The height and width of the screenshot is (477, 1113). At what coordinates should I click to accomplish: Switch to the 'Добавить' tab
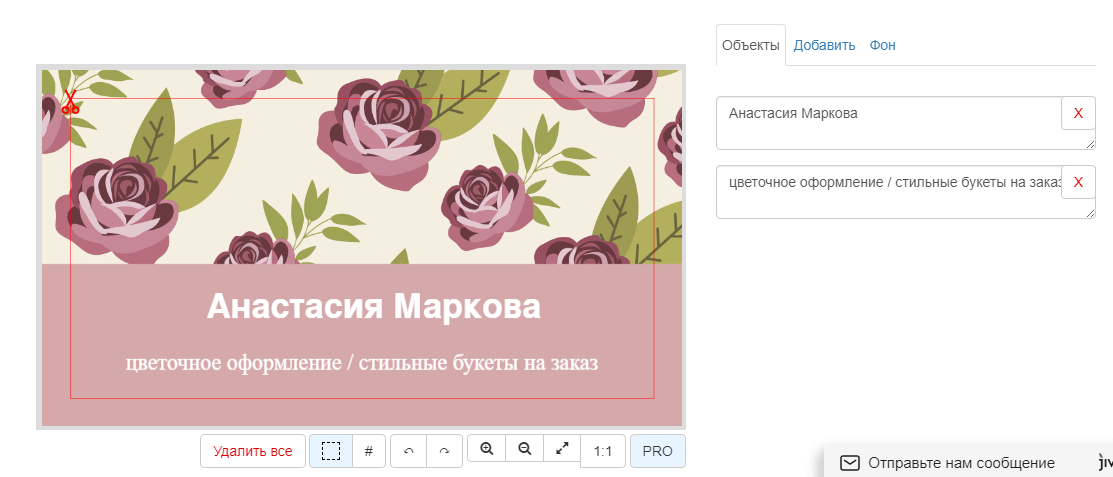tap(824, 45)
